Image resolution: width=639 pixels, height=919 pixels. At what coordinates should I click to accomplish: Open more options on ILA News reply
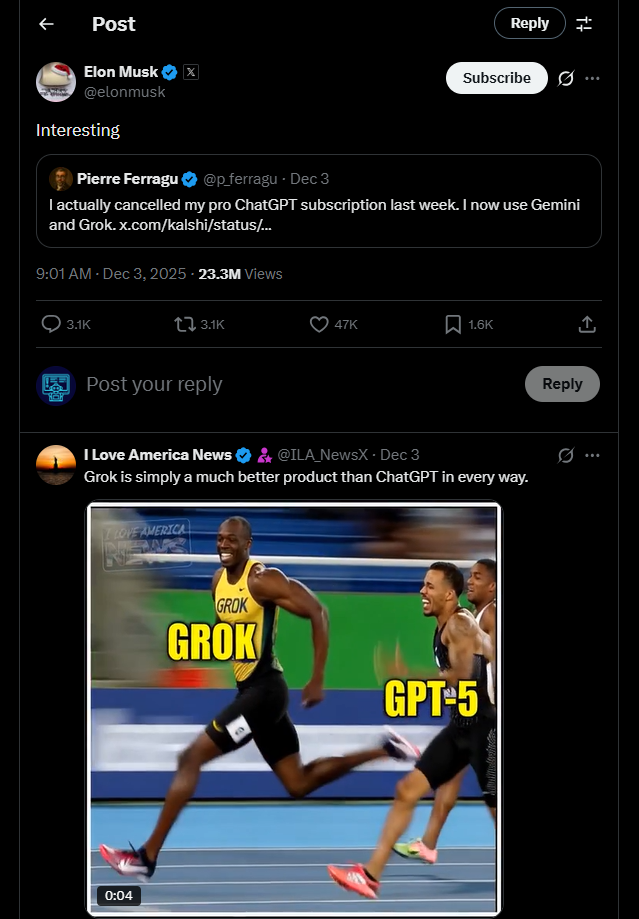click(x=593, y=455)
